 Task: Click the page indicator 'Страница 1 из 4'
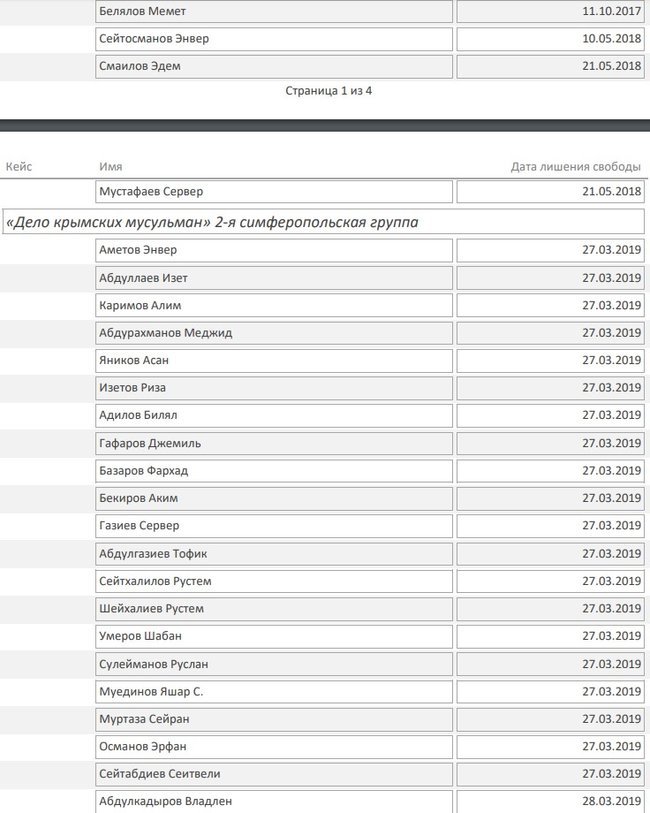(x=329, y=91)
